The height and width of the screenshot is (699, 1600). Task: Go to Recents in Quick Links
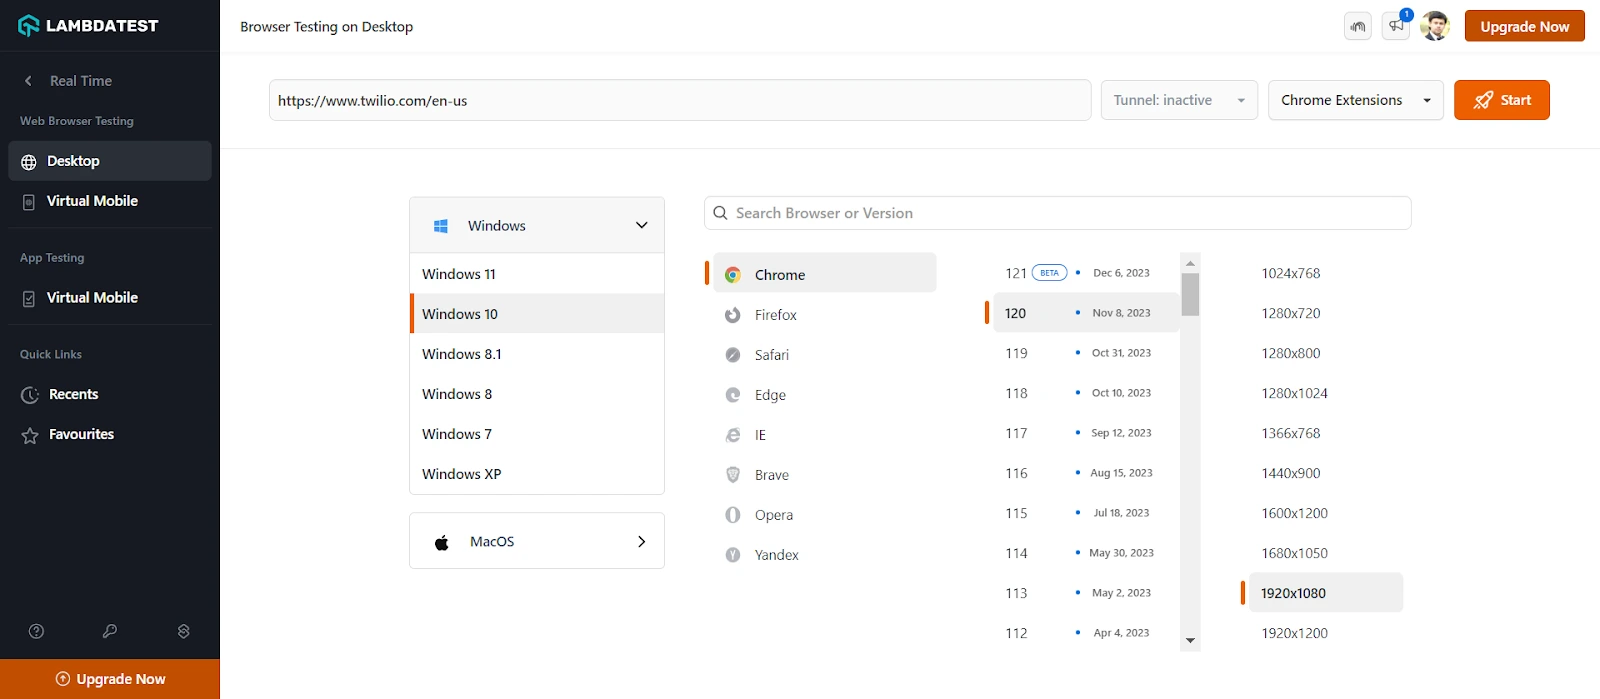pos(73,394)
